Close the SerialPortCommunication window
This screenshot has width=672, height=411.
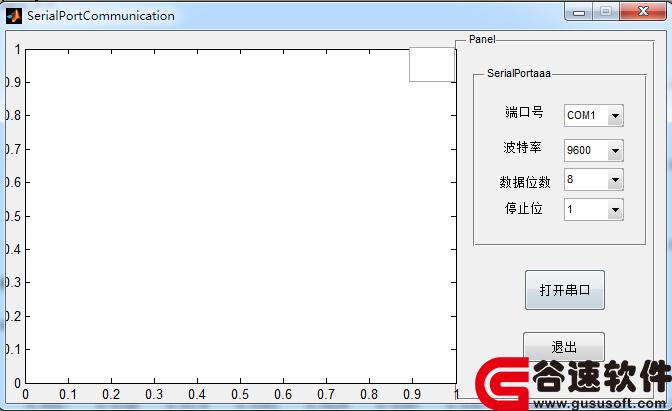point(643,12)
